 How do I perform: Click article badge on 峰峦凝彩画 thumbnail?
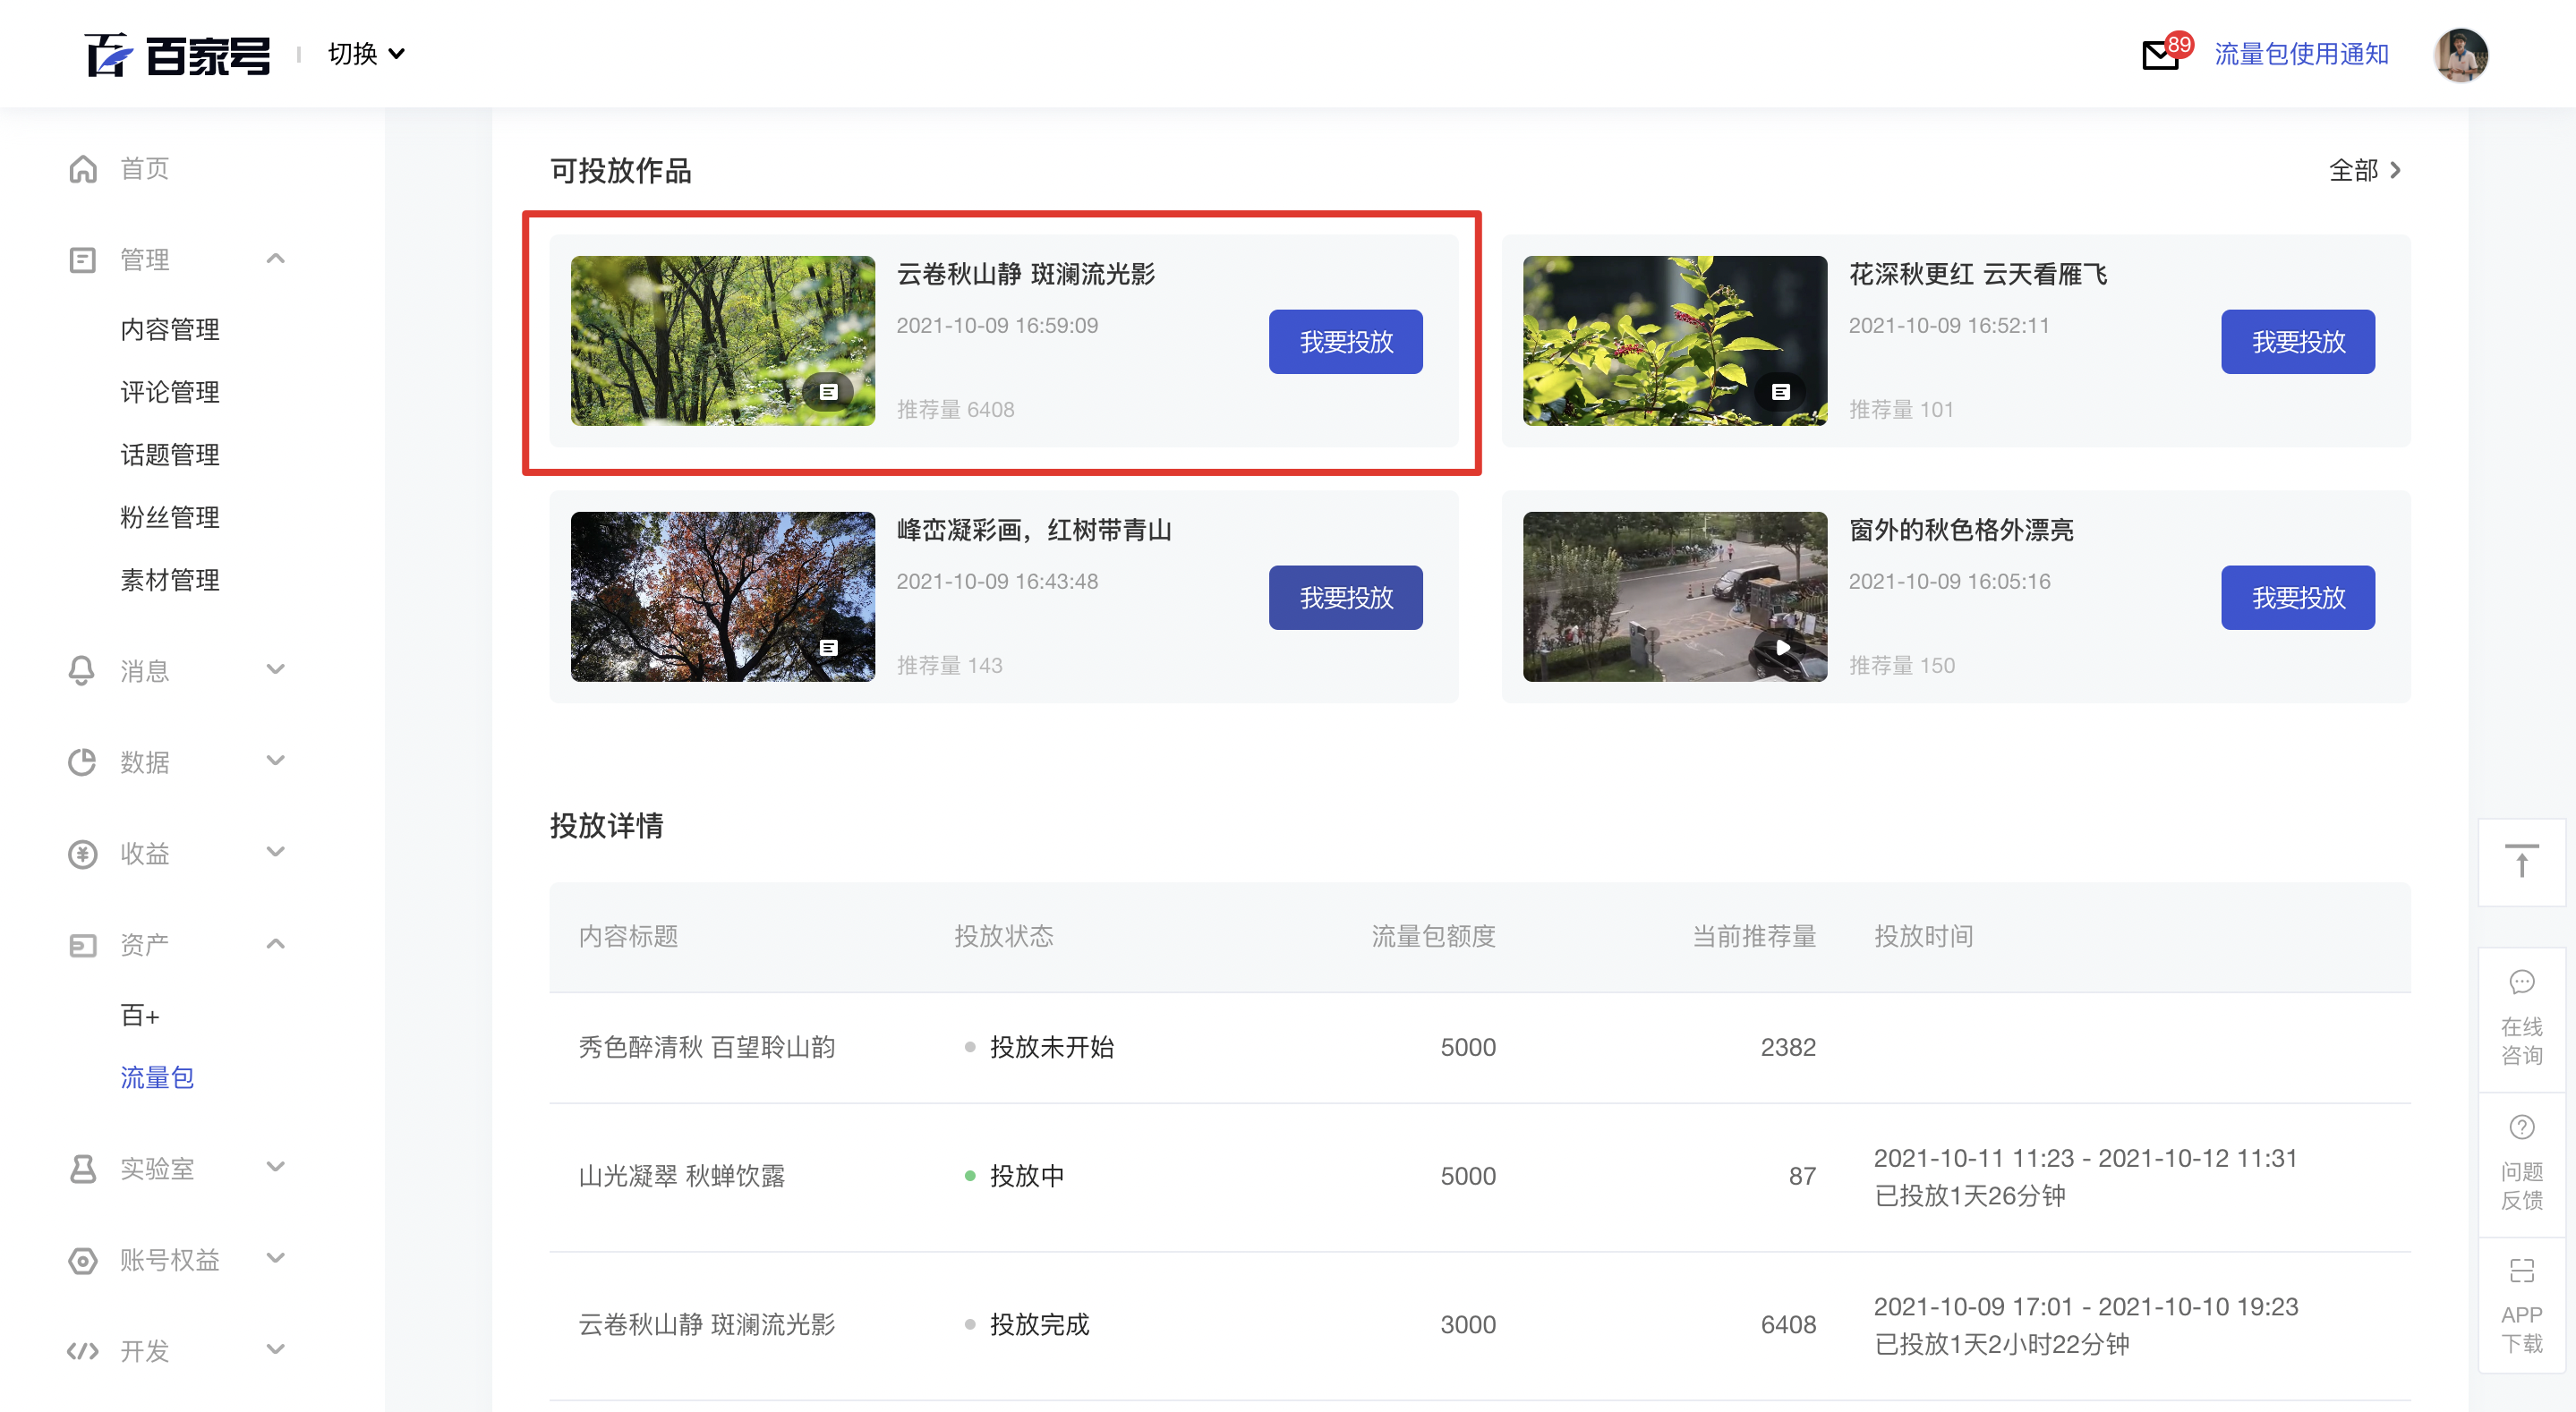tap(828, 648)
